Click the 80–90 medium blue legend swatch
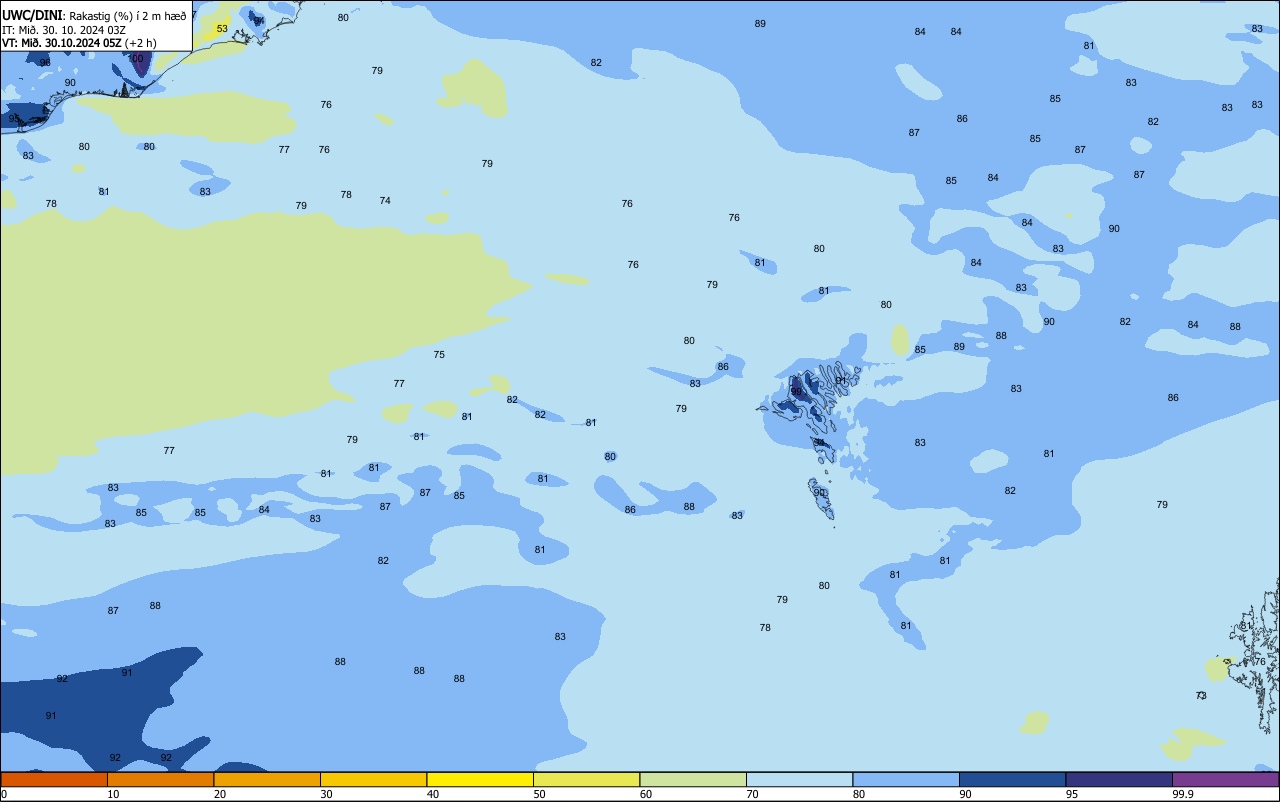Viewport: 1280px width, 802px height. pyautogui.click(x=906, y=779)
